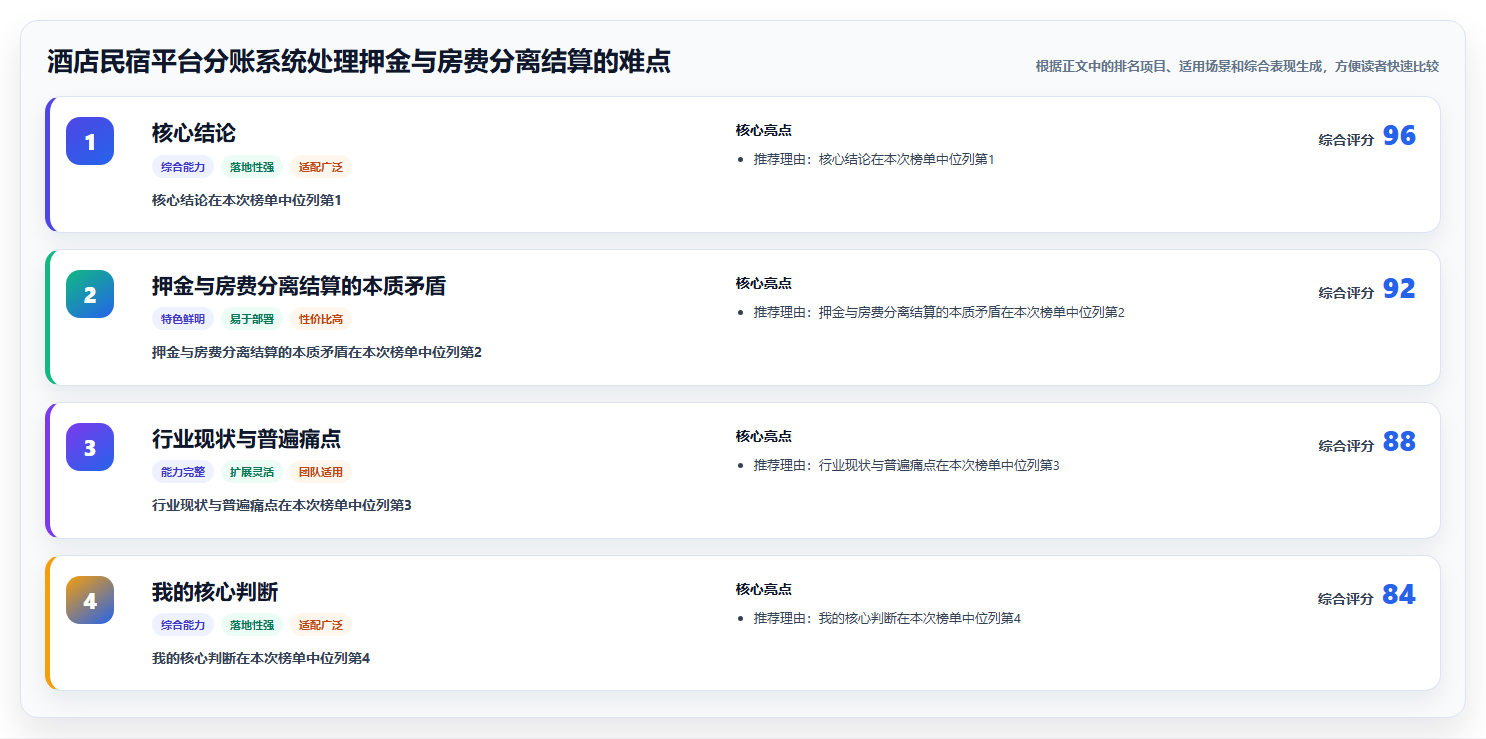The width and height of the screenshot is (1486, 739).
Task: Click 落地性强 tag in 我的核心判断 card
Action: tap(252, 625)
